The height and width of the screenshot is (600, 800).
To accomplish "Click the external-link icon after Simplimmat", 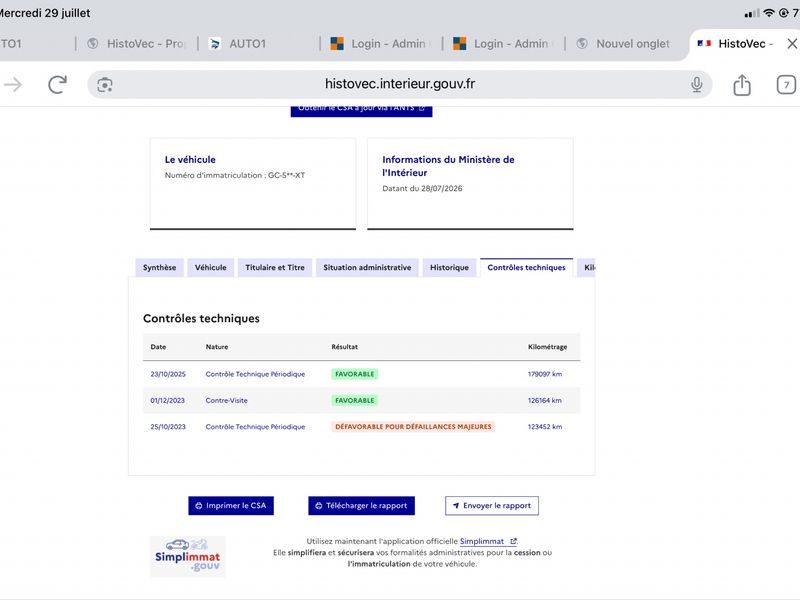I will 513,541.
